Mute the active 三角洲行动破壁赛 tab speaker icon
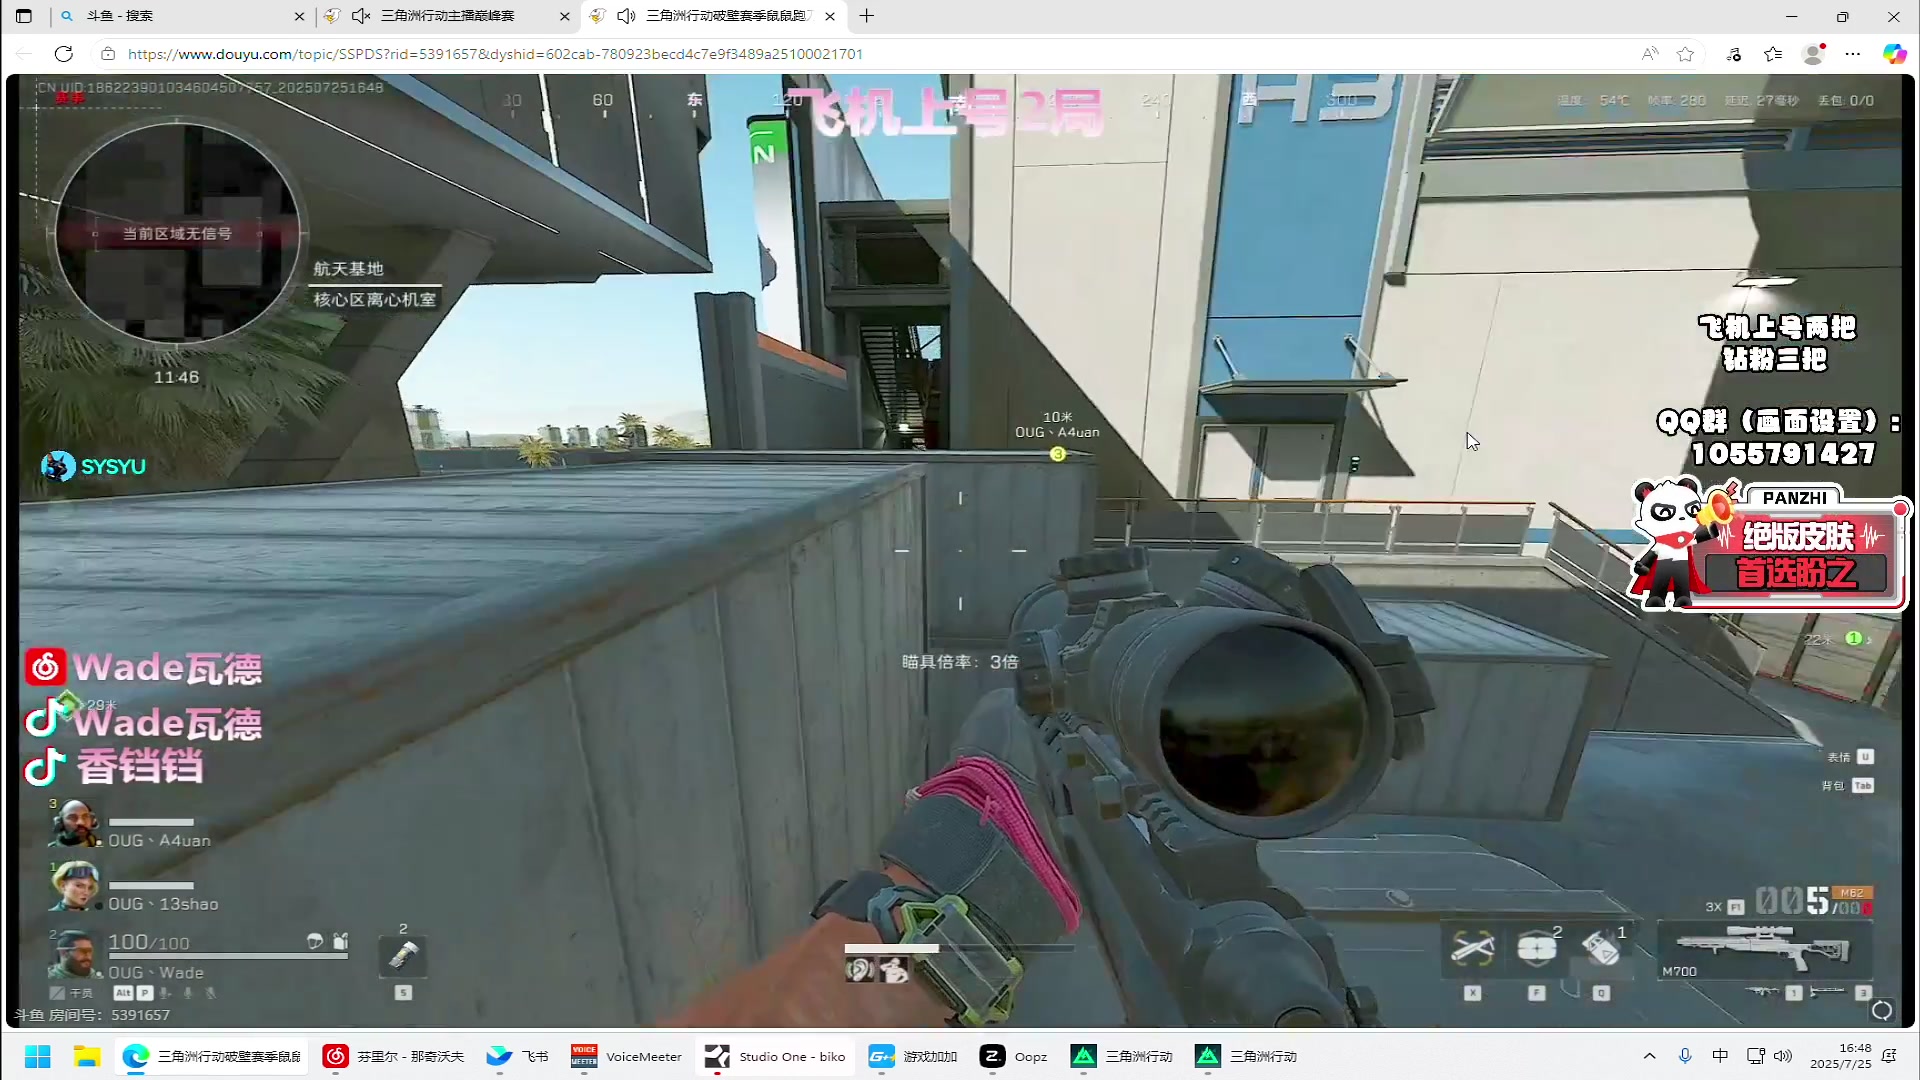1920x1080 pixels. [626, 16]
